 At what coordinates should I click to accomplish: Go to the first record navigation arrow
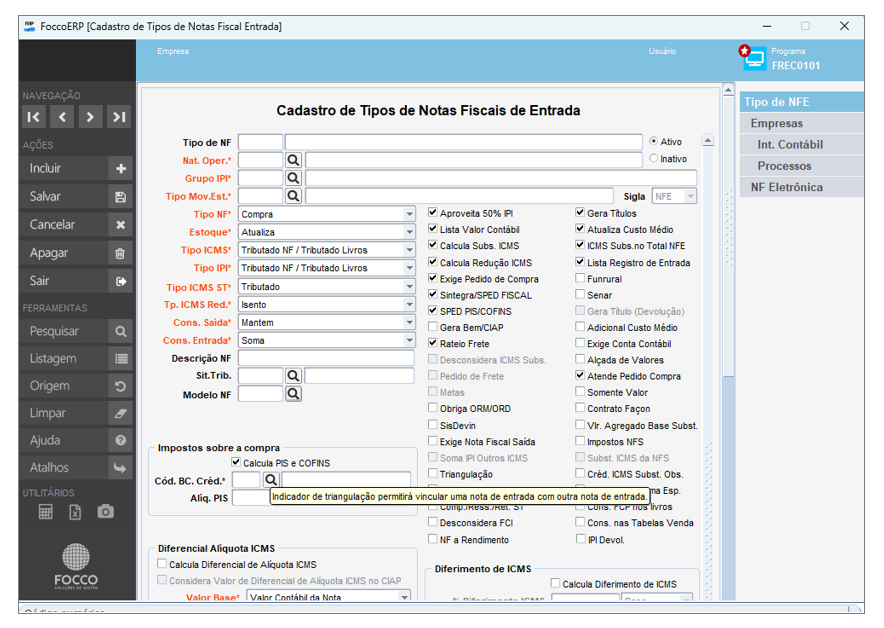point(34,117)
